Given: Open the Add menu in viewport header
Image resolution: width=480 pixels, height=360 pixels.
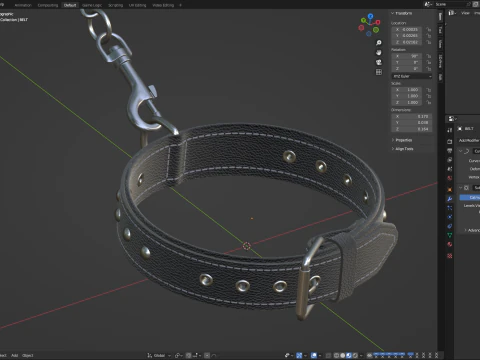Looking at the screenshot, I should tap(14, 355).
